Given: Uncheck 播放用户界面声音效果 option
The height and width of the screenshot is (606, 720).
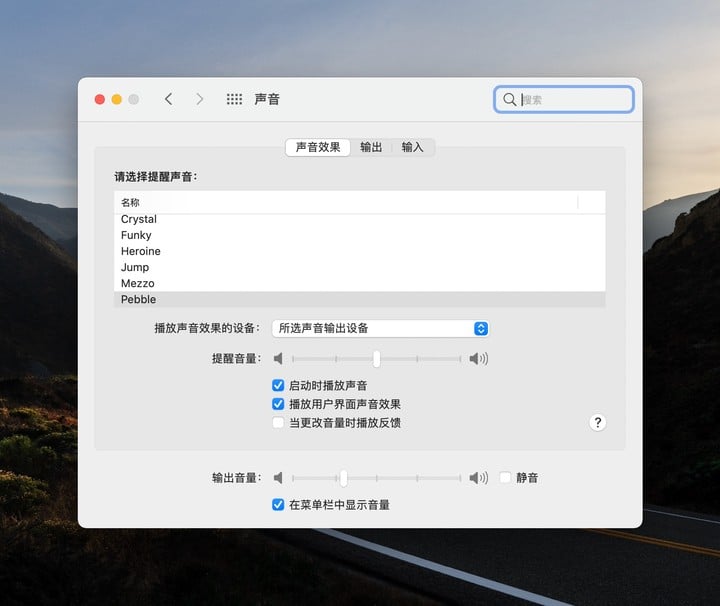Looking at the screenshot, I should click(278, 404).
